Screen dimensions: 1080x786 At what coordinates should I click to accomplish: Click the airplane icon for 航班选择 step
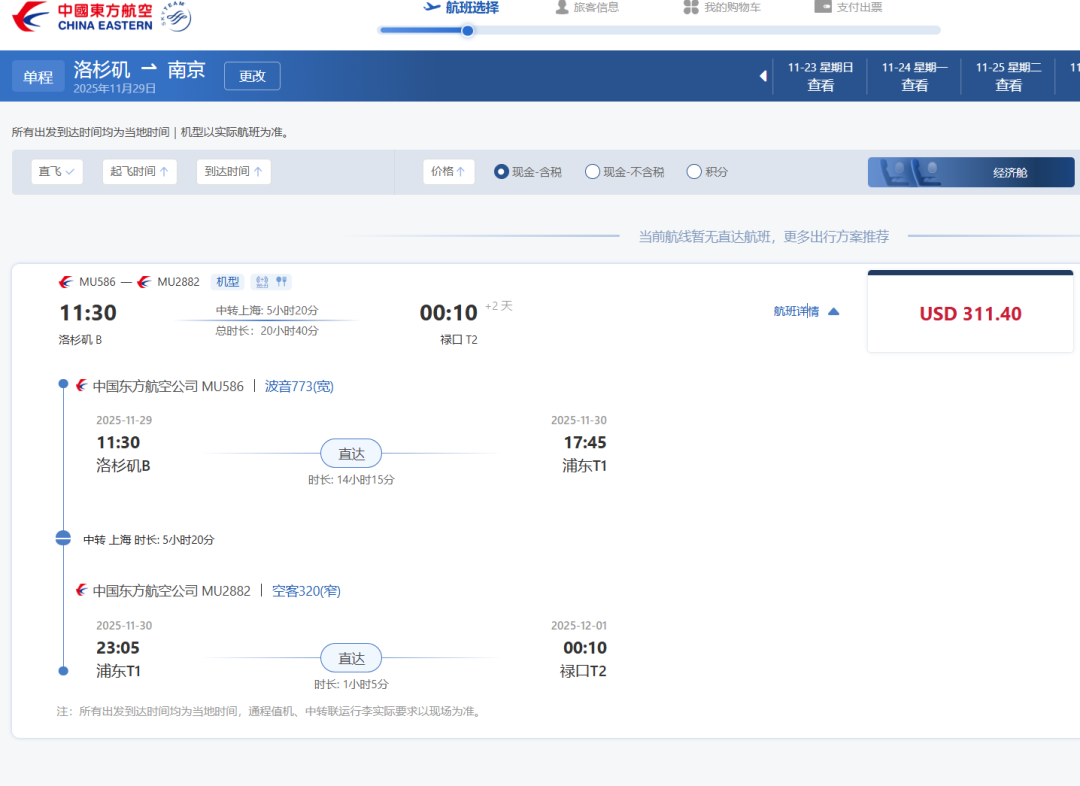point(433,7)
